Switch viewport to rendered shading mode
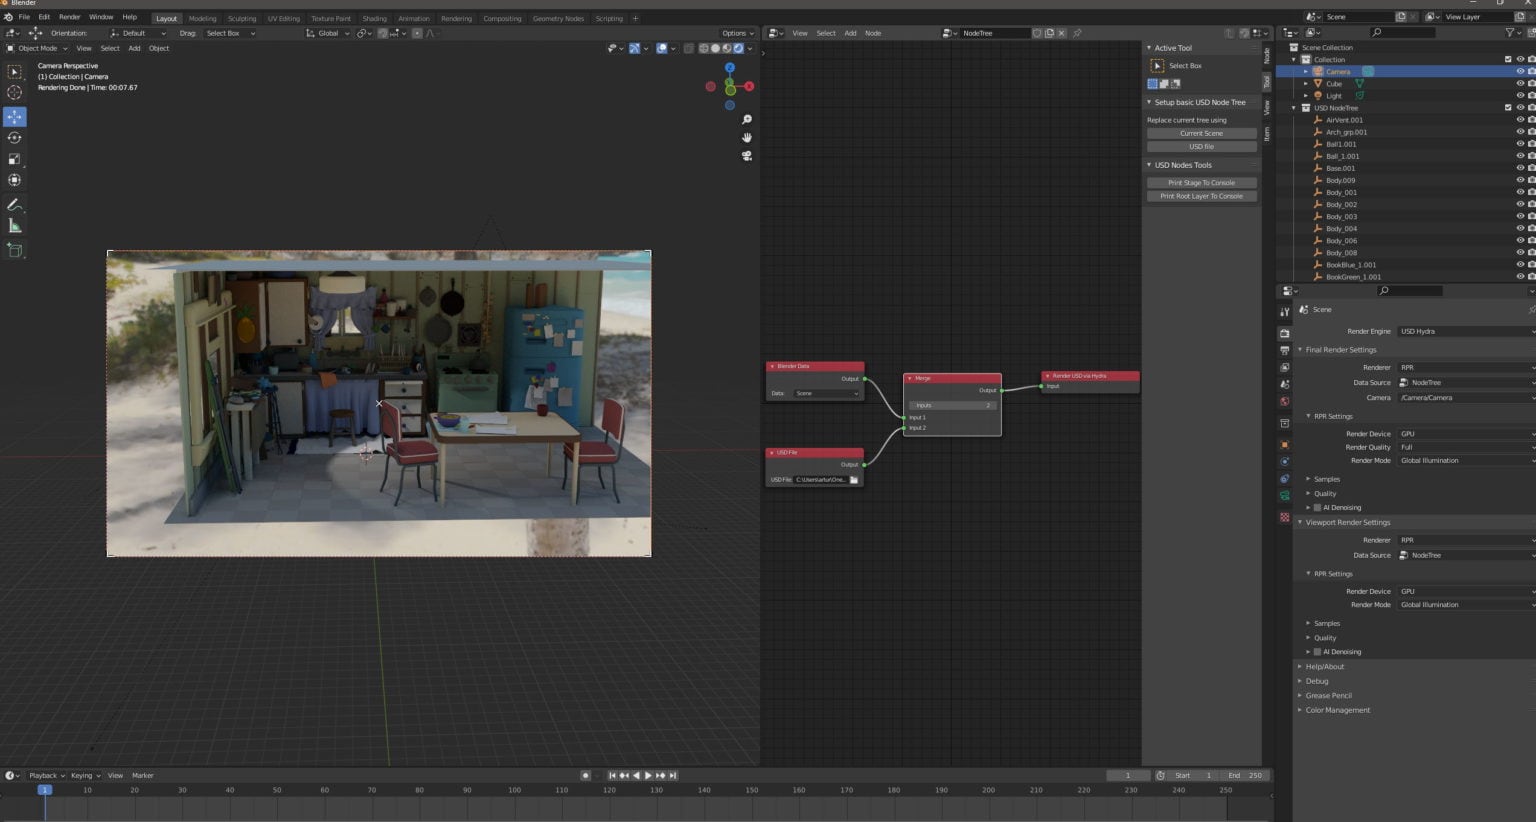The width and height of the screenshot is (1536, 822). pos(738,48)
